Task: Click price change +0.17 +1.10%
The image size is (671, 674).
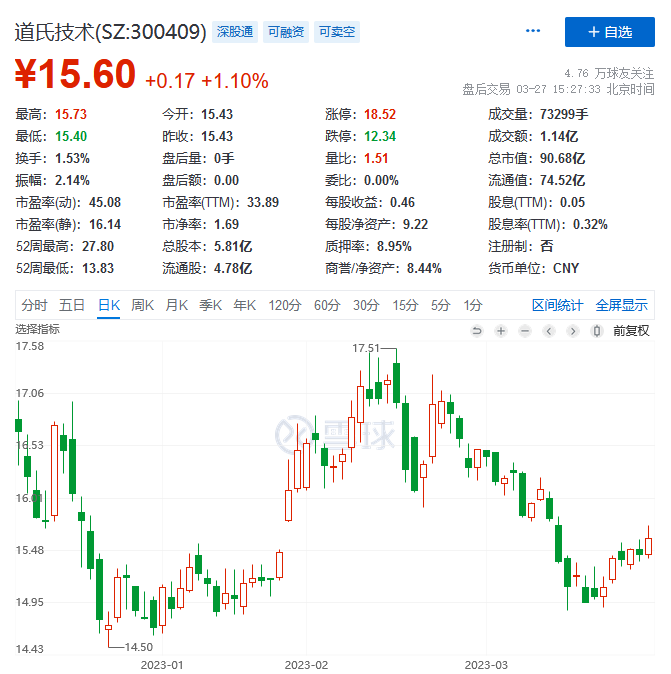Action: pyautogui.click(x=207, y=81)
